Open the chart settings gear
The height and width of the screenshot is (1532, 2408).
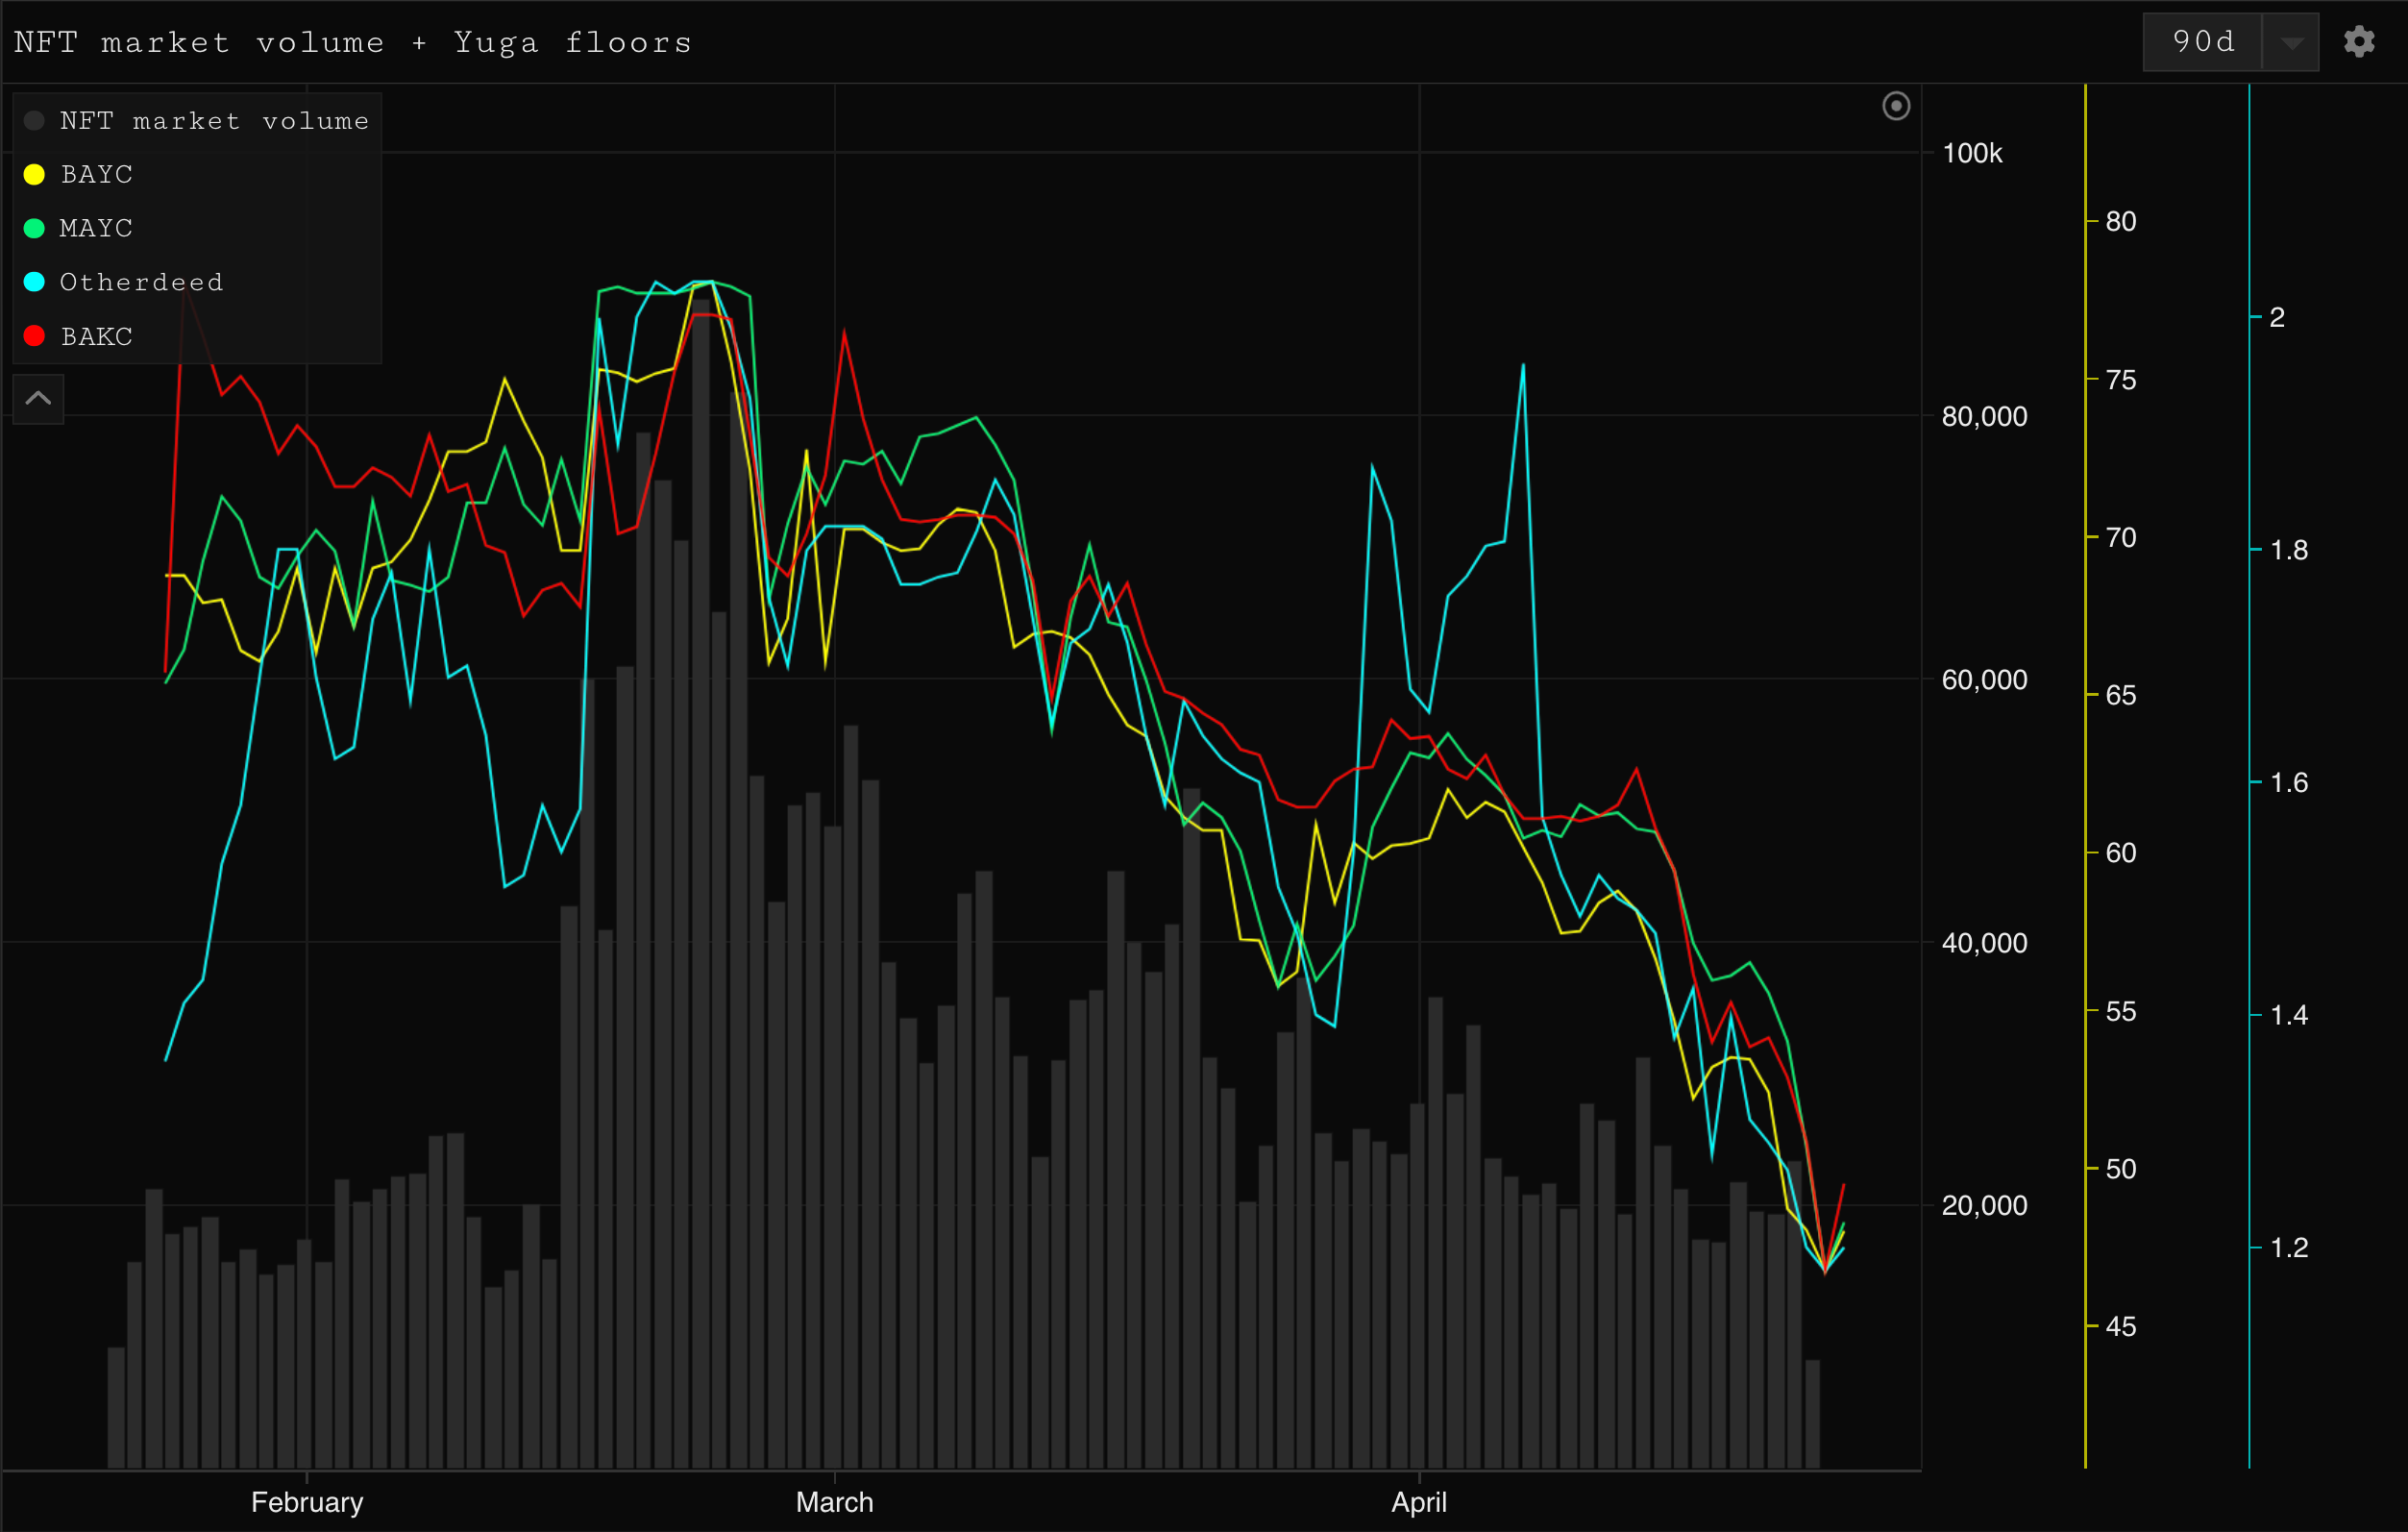click(x=2359, y=42)
